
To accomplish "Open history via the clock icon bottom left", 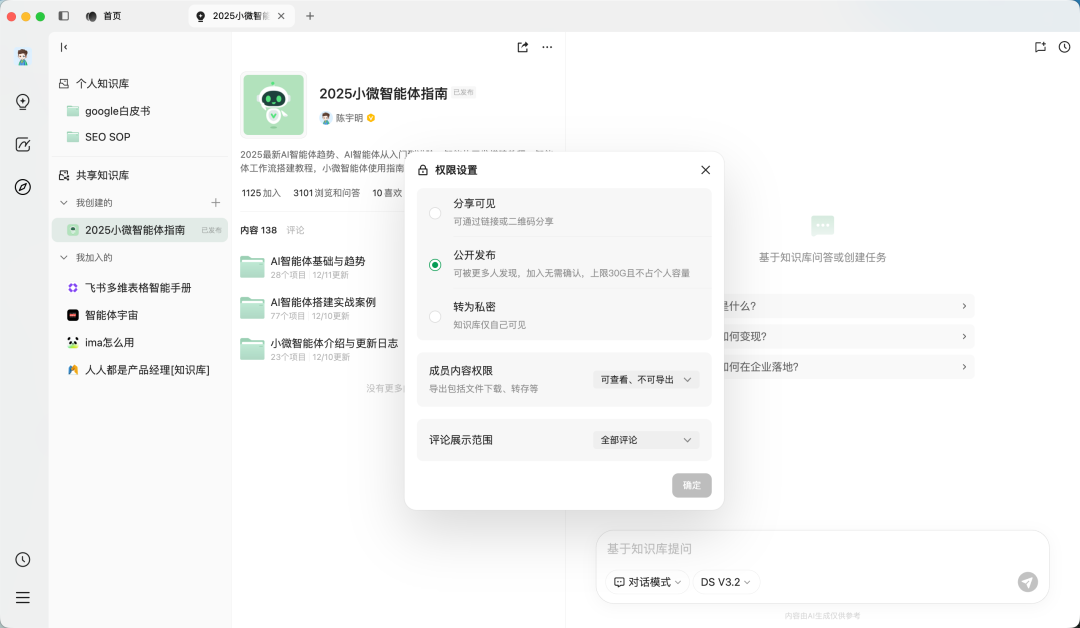I will 22,559.
